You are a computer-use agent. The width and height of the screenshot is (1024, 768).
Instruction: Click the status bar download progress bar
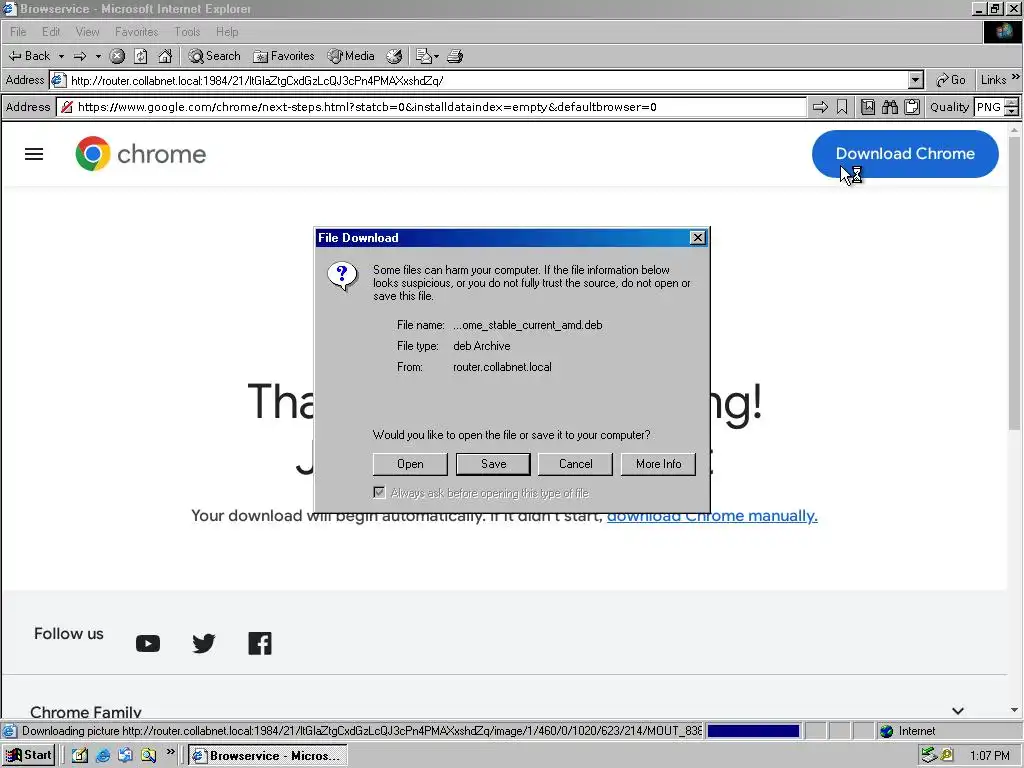pyautogui.click(x=754, y=731)
